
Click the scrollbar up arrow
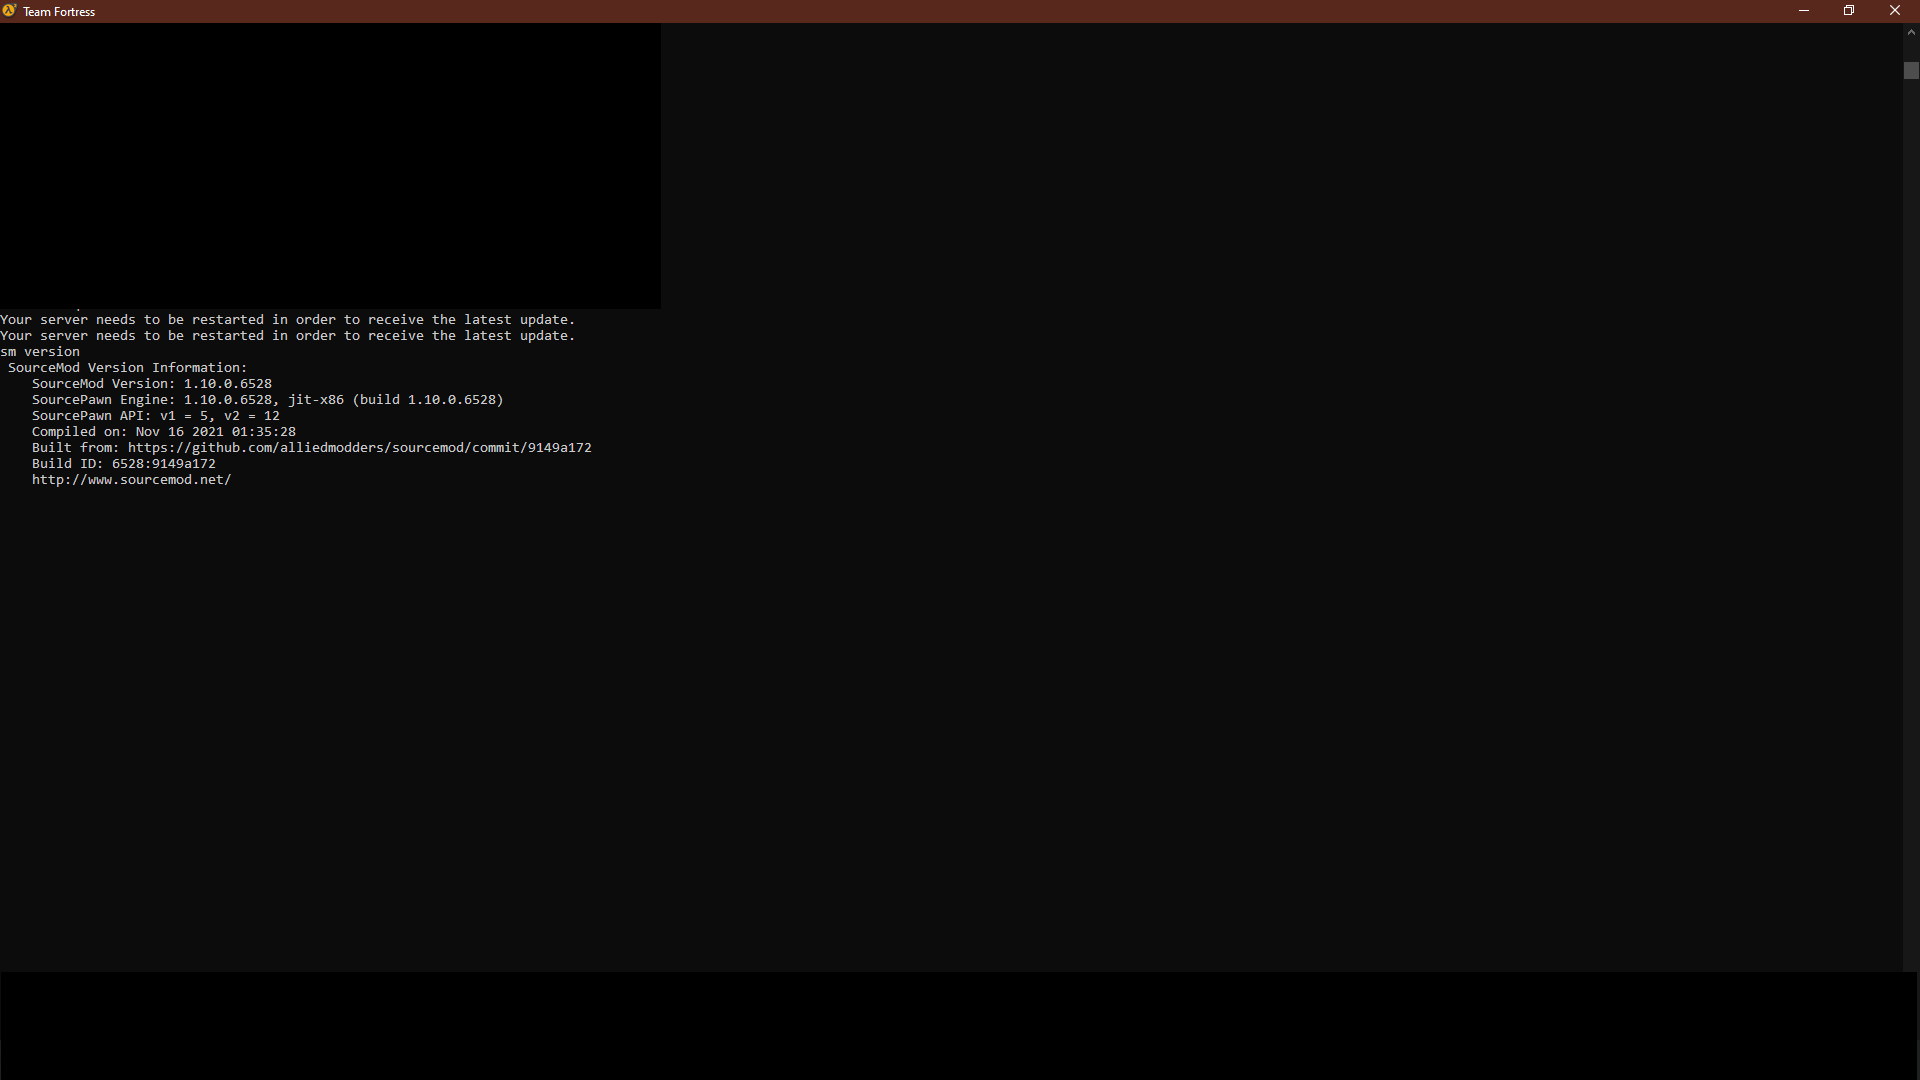[x=1911, y=33]
